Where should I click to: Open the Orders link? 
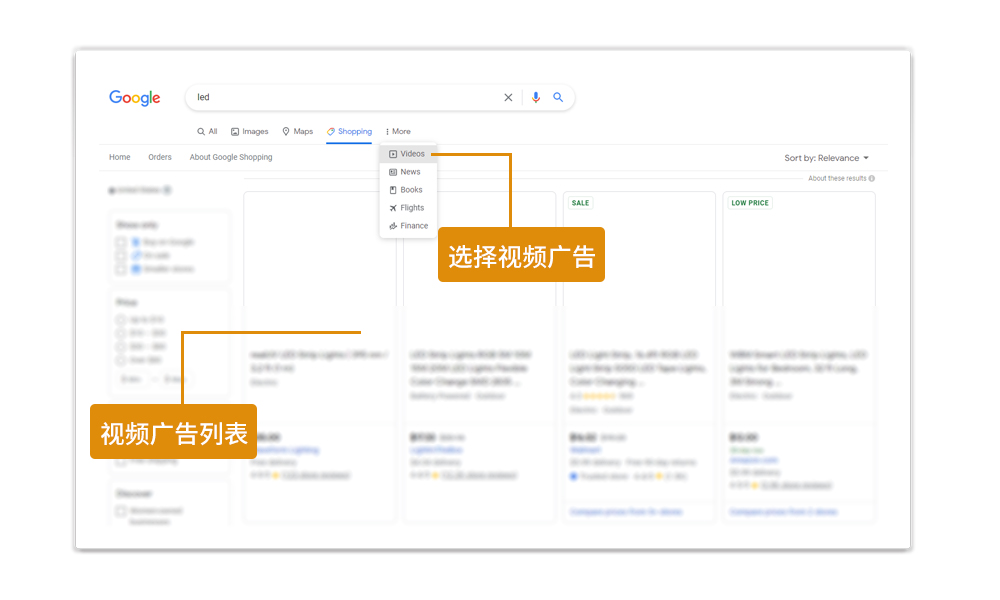(x=160, y=157)
